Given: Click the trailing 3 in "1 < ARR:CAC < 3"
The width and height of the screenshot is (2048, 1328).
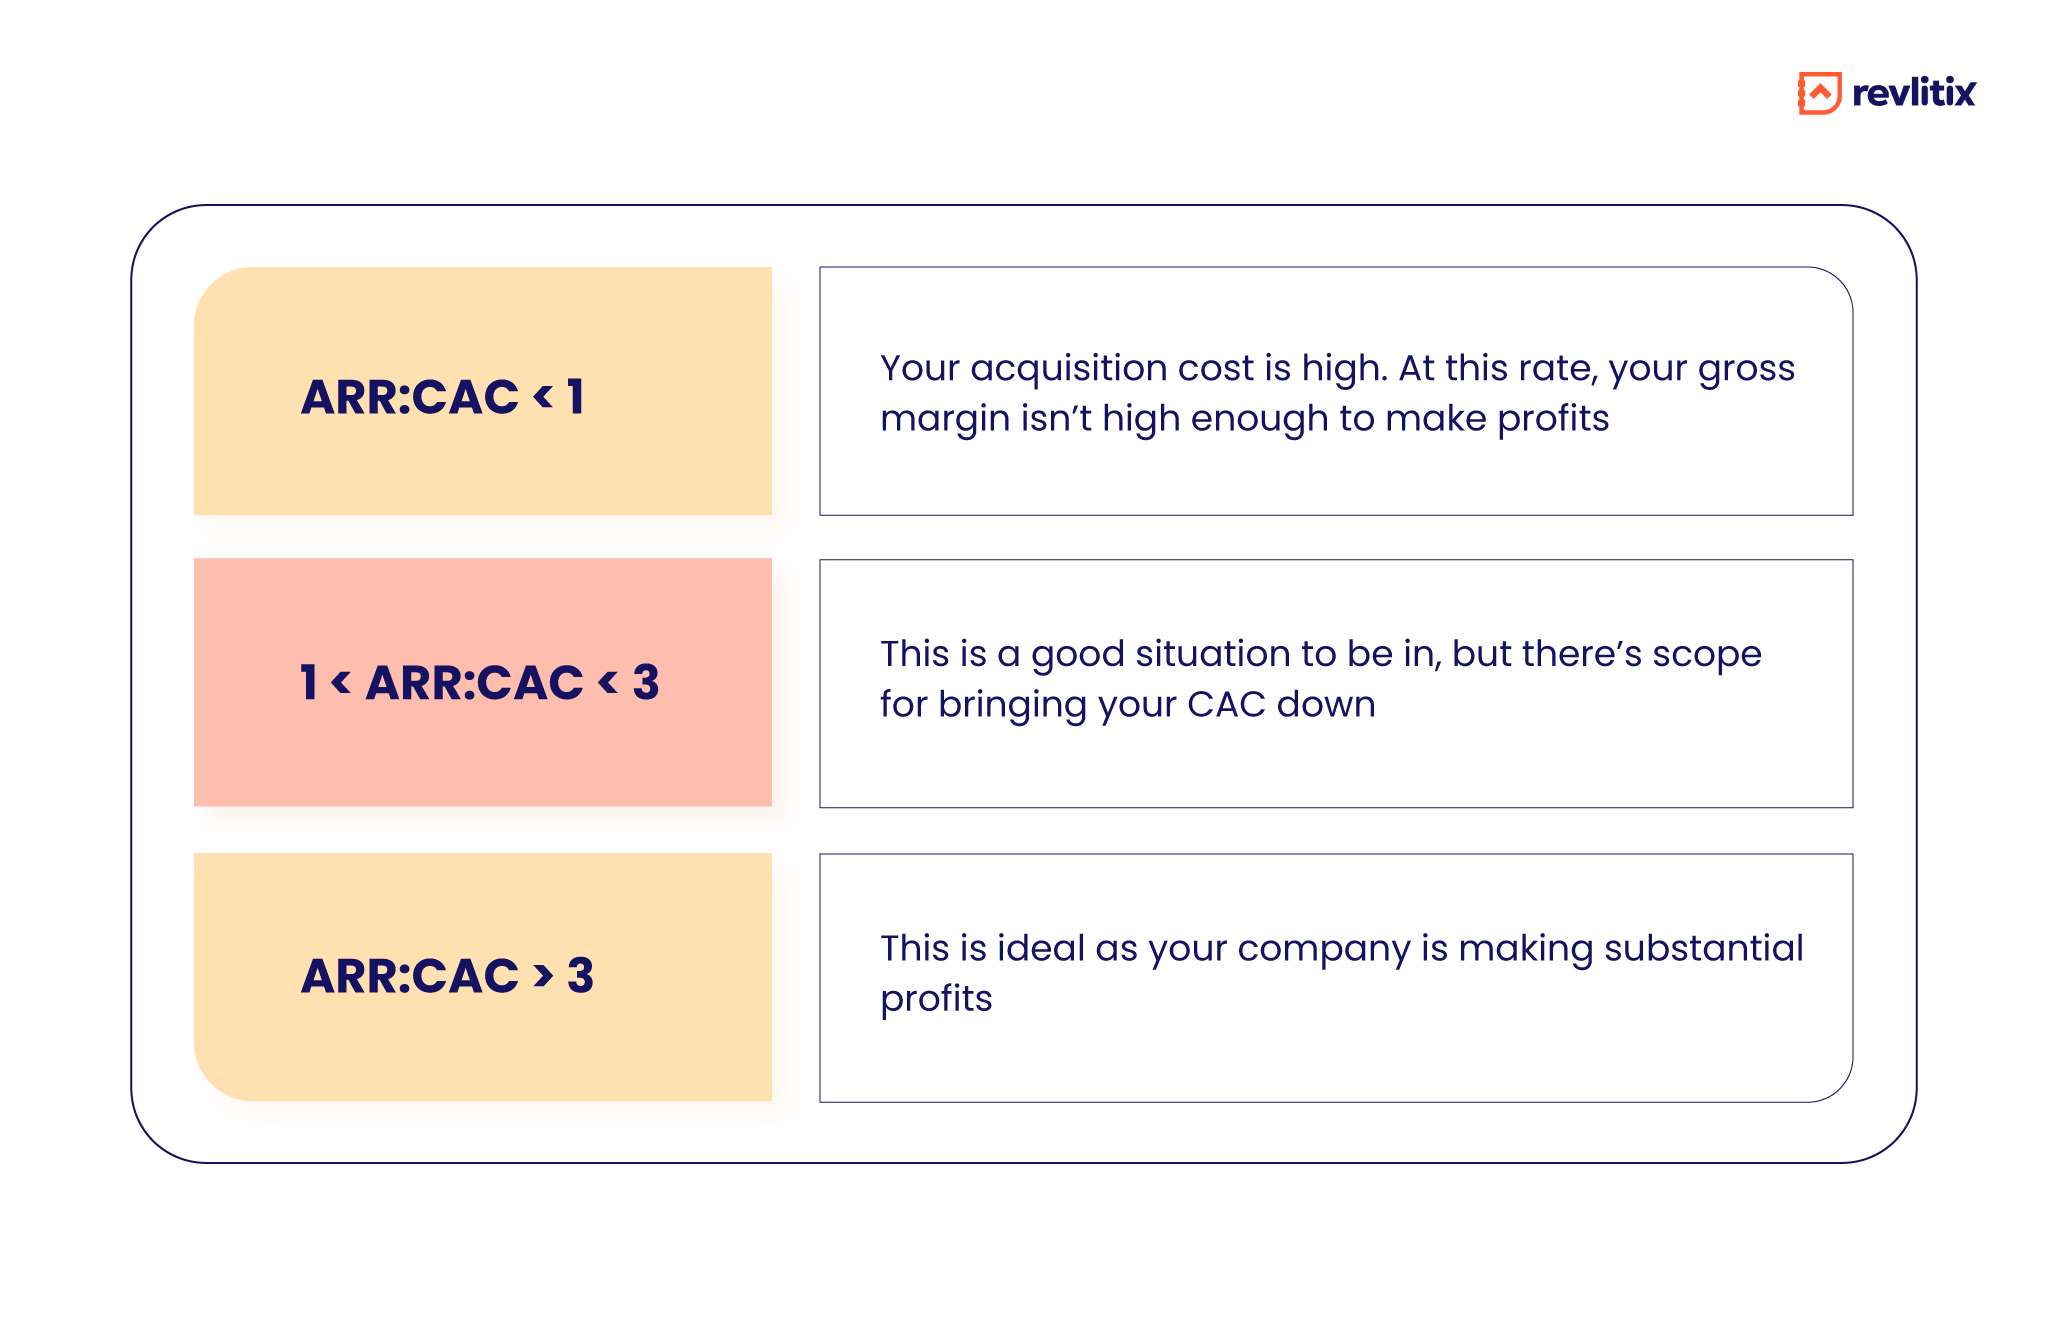Looking at the screenshot, I should [x=646, y=683].
